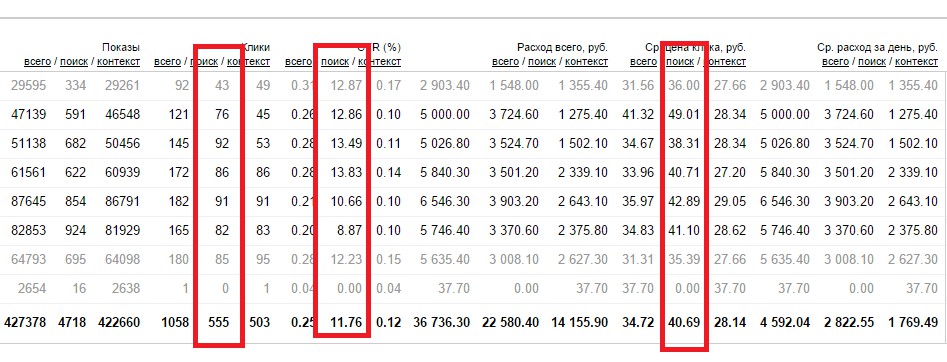Image resolution: width=947 pixels, height=362 pixels.
Task: Select average daily spend 4 592.04
Action: pyautogui.click(x=785, y=323)
